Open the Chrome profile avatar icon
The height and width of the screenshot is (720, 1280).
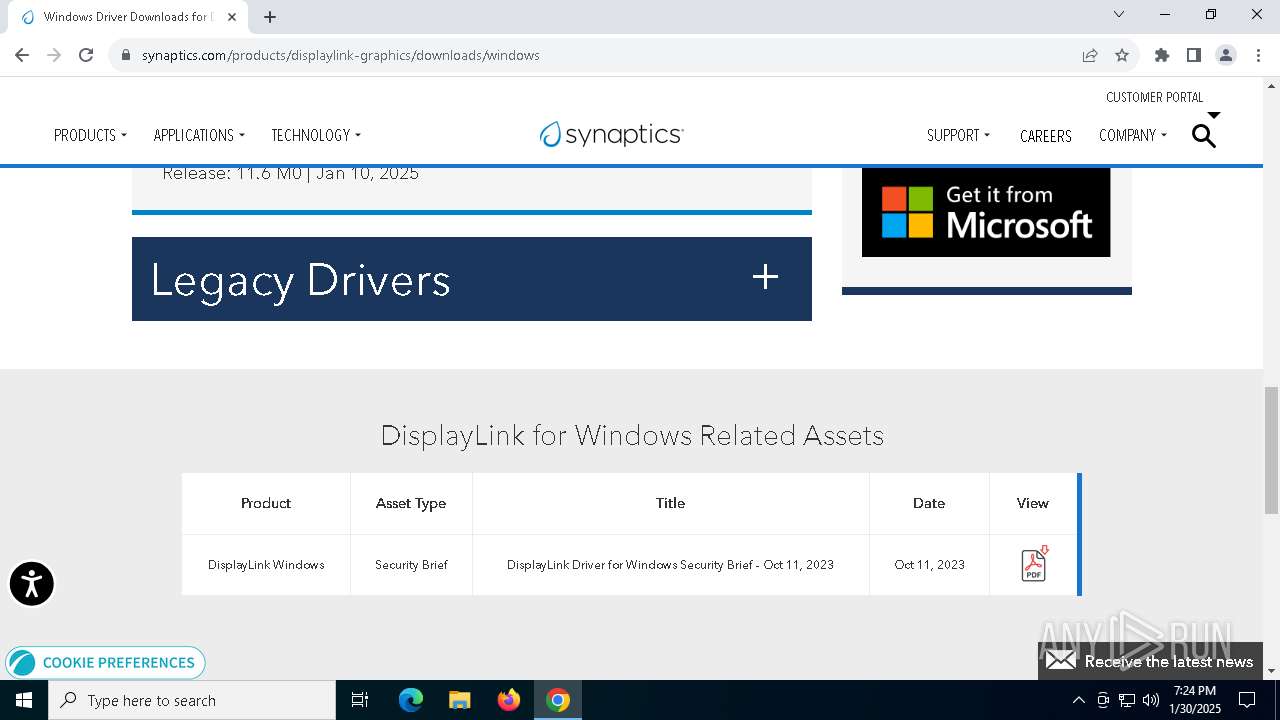1226,55
